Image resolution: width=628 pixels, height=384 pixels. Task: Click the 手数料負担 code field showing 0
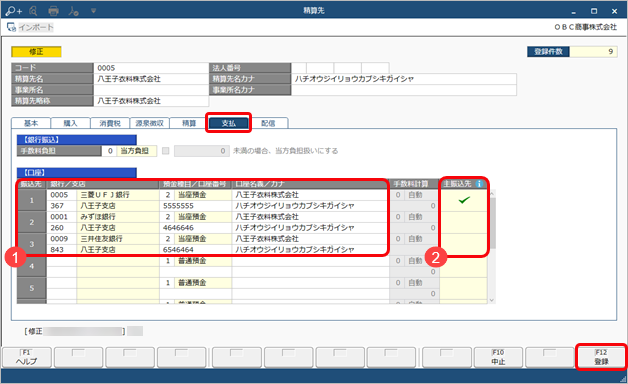[x=109, y=151]
